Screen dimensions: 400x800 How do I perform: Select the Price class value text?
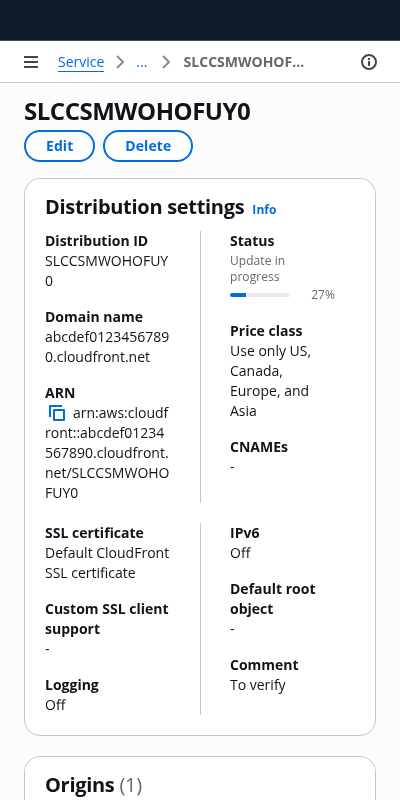270,381
